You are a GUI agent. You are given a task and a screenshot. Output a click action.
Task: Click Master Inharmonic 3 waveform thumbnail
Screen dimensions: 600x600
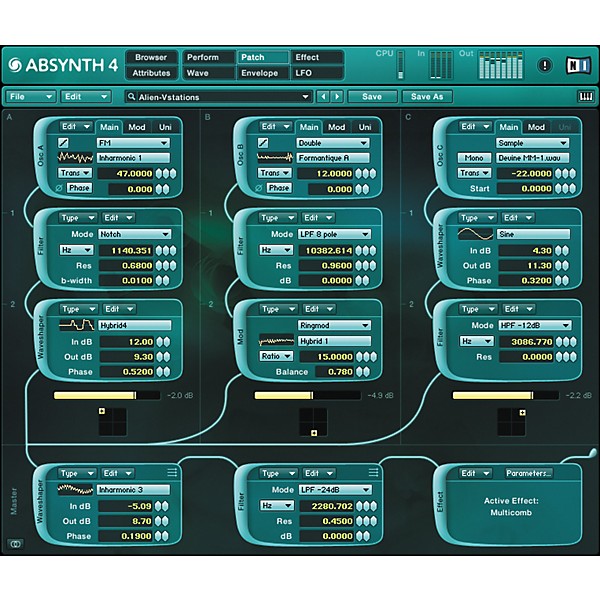pyautogui.click(x=75, y=489)
